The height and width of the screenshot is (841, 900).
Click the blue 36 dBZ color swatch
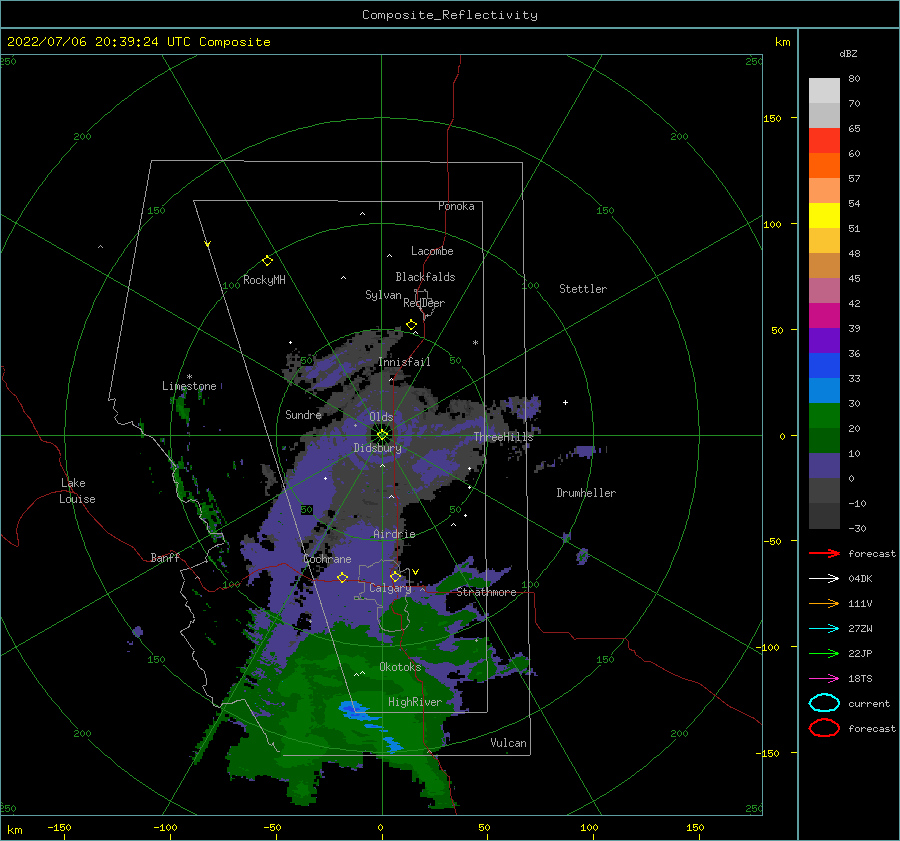point(824,366)
